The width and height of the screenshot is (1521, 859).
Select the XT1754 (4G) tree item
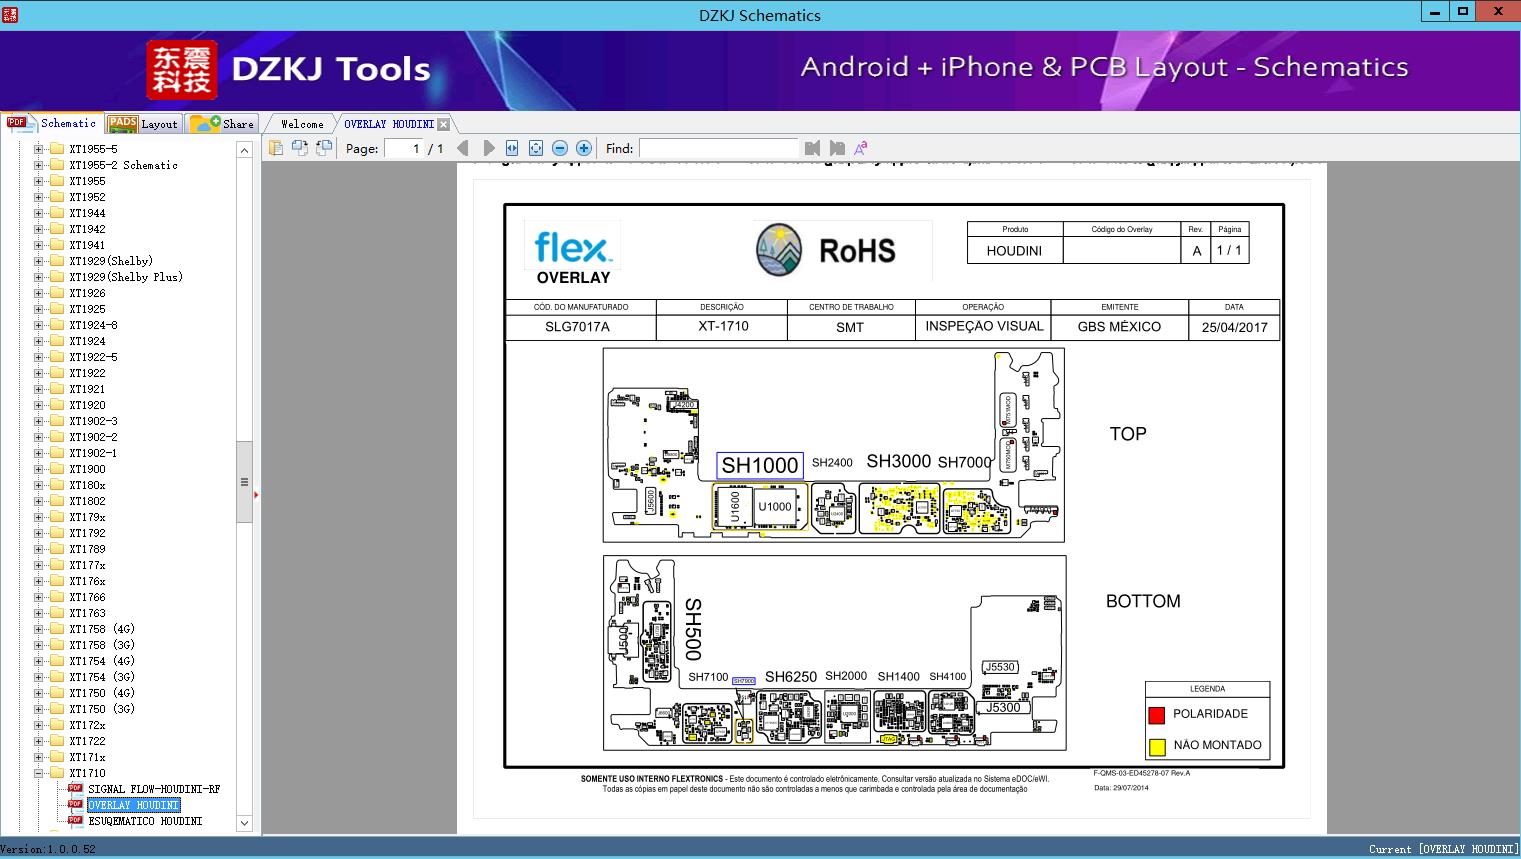coord(102,661)
